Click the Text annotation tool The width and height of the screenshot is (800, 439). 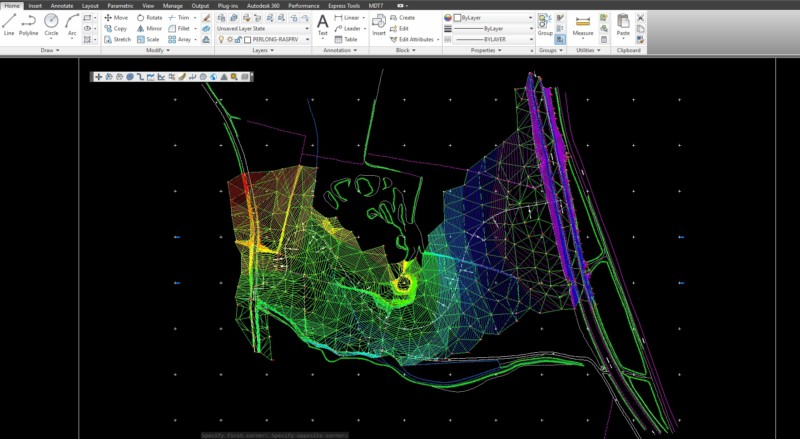click(x=322, y=23)
